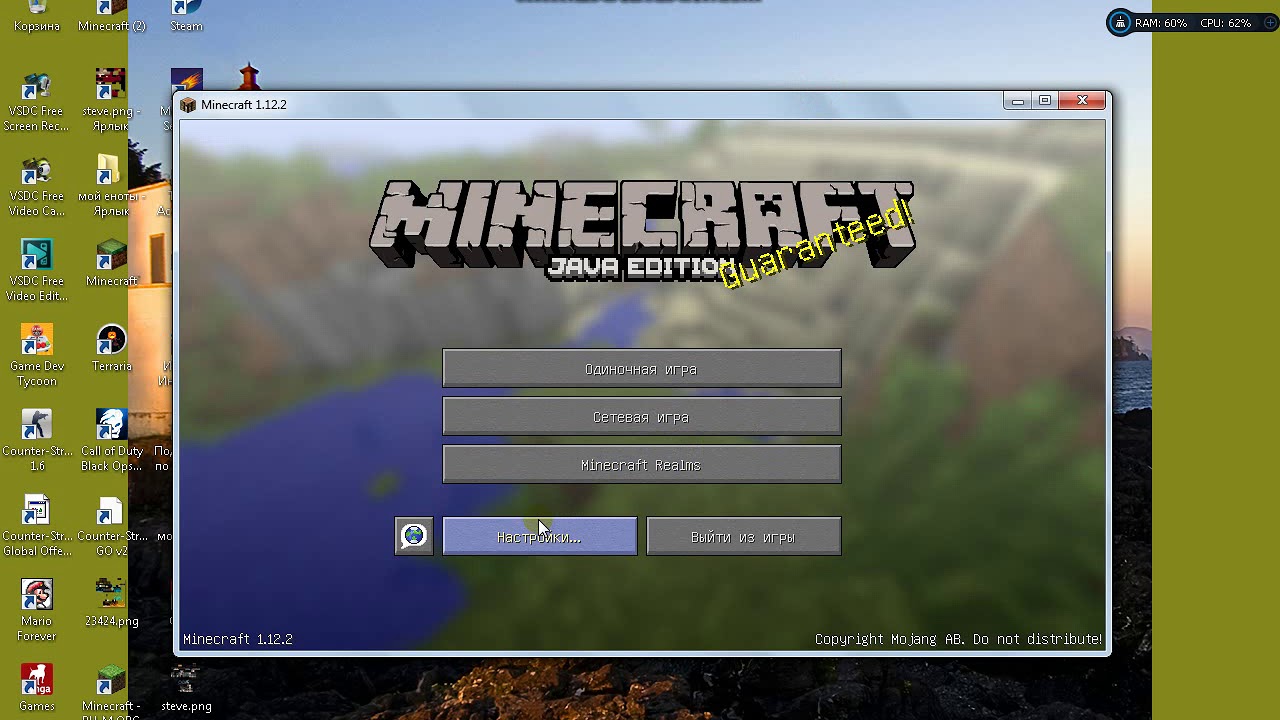Select Games desktop icon
Viewport: 1280px width, 720px height.
click(x=37, y=688)
